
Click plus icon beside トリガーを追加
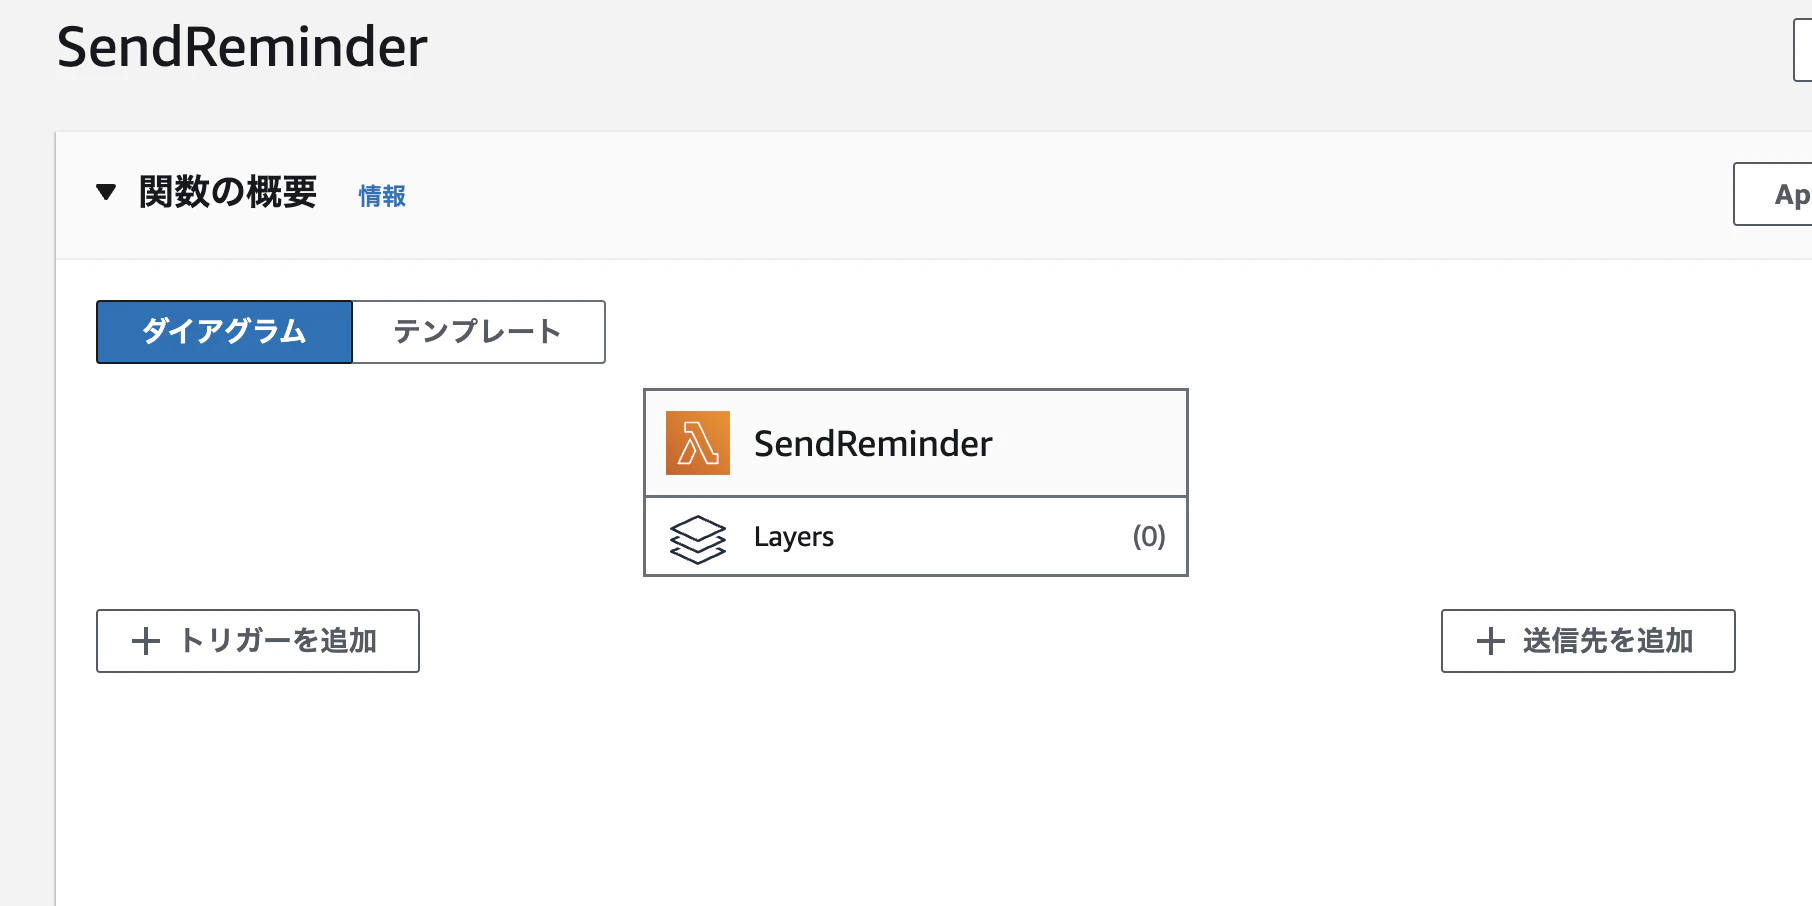point(146,641)
